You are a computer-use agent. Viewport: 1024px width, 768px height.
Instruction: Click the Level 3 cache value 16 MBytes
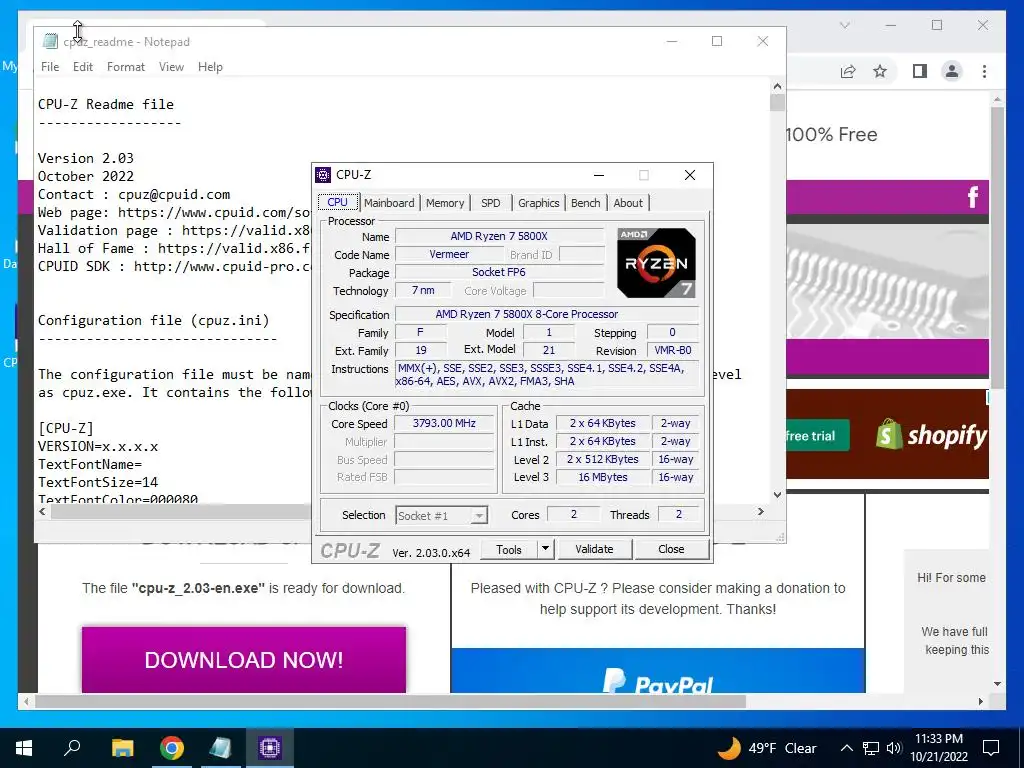[603, 477]
